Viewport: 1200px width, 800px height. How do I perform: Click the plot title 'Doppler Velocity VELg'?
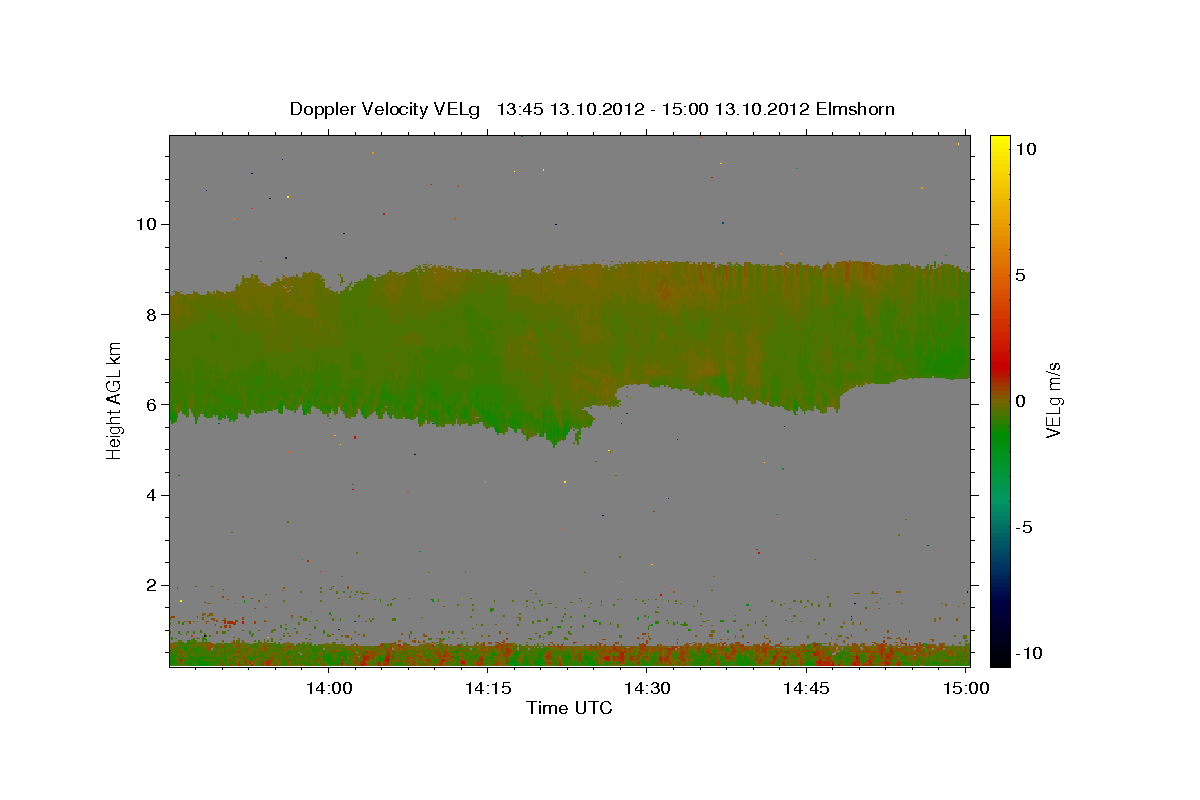385,109
